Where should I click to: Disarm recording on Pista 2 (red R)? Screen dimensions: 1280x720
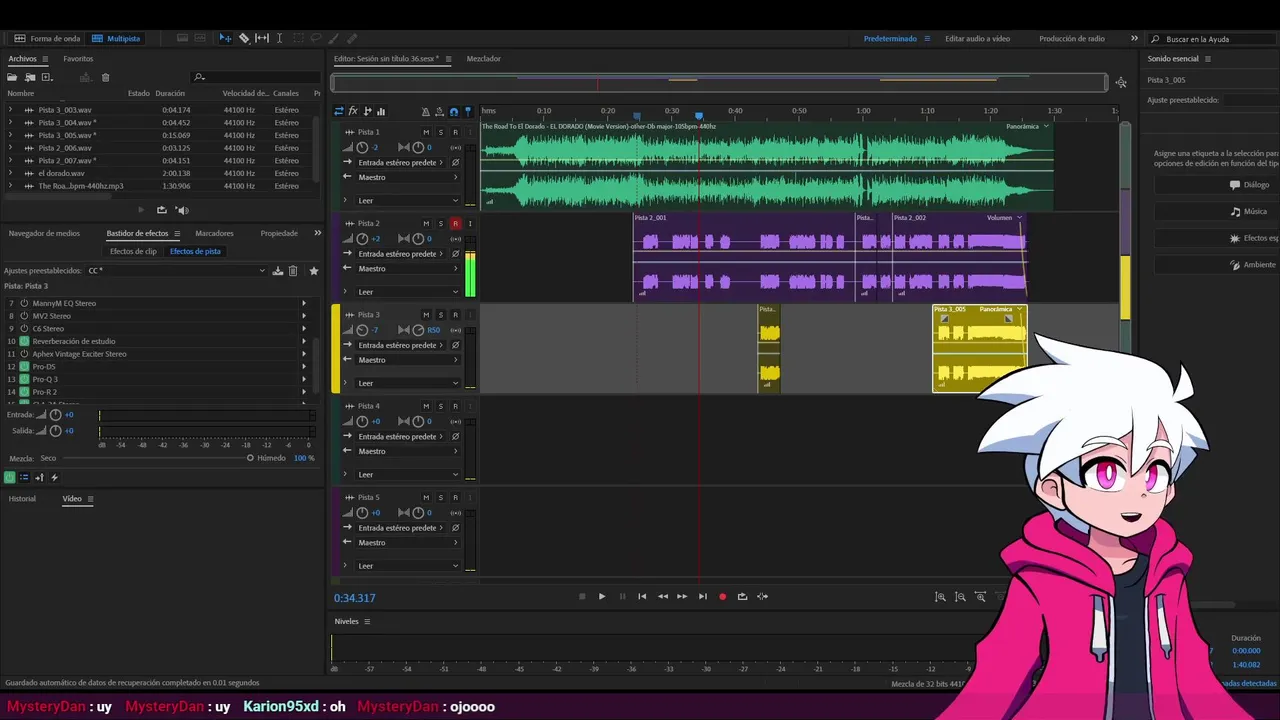tap(455, 223)
